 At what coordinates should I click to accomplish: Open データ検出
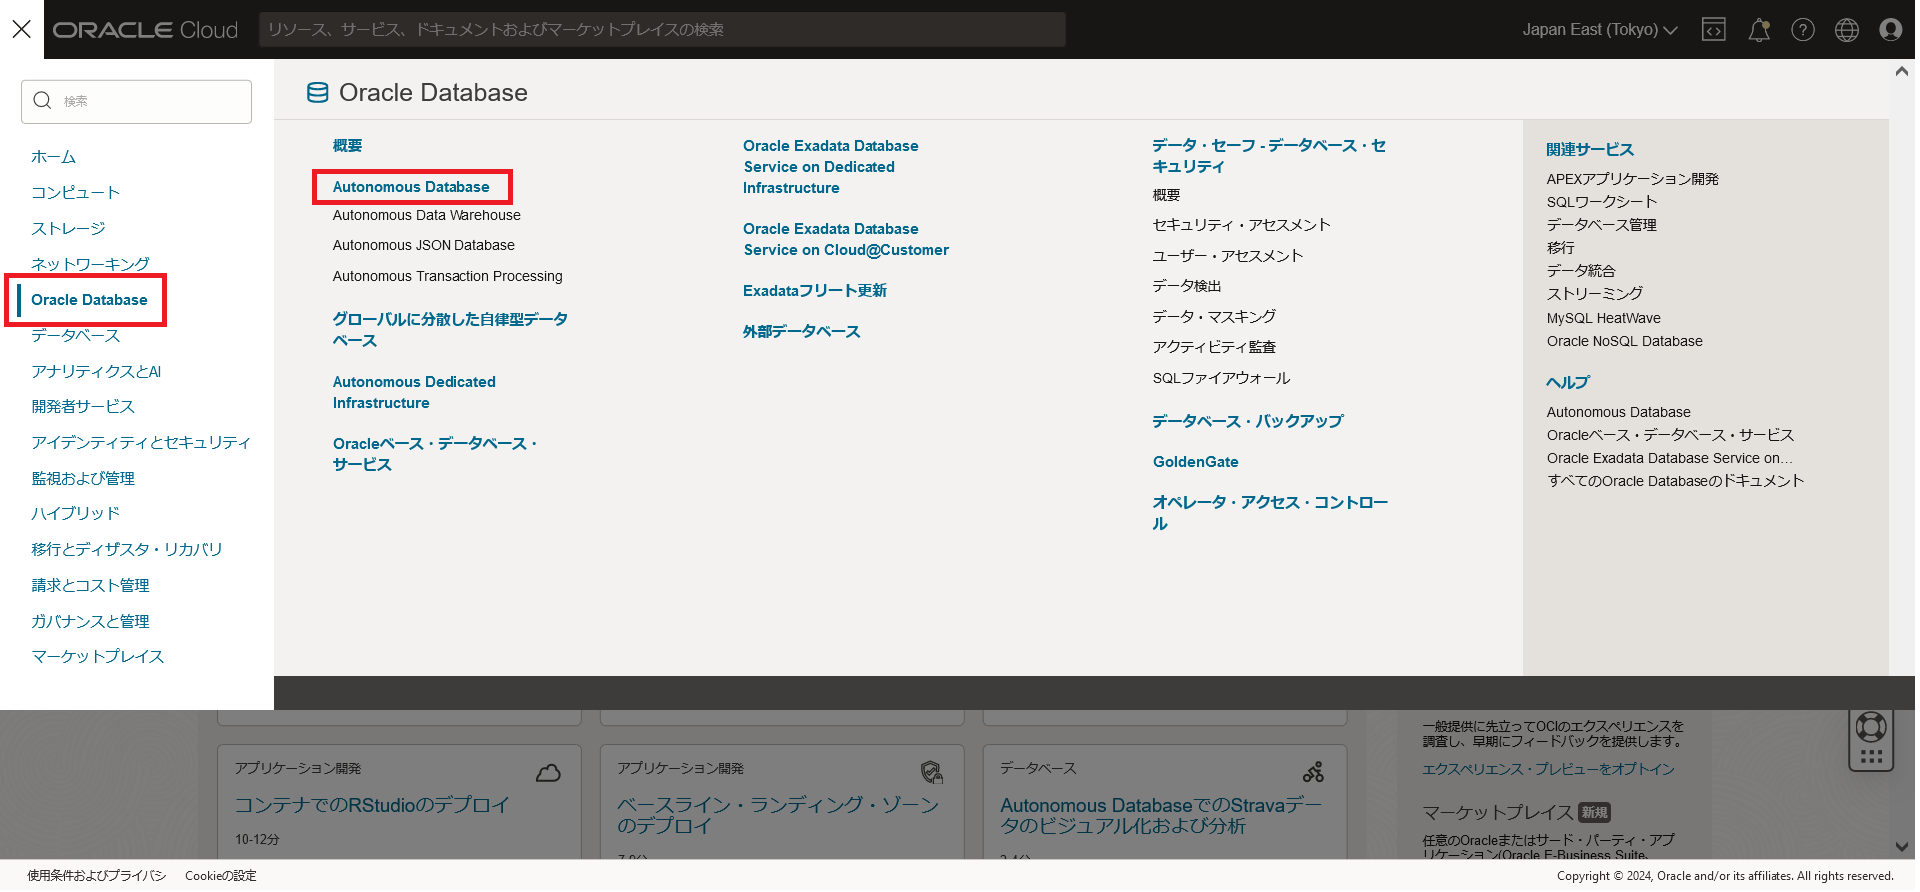coord(1187,286)
